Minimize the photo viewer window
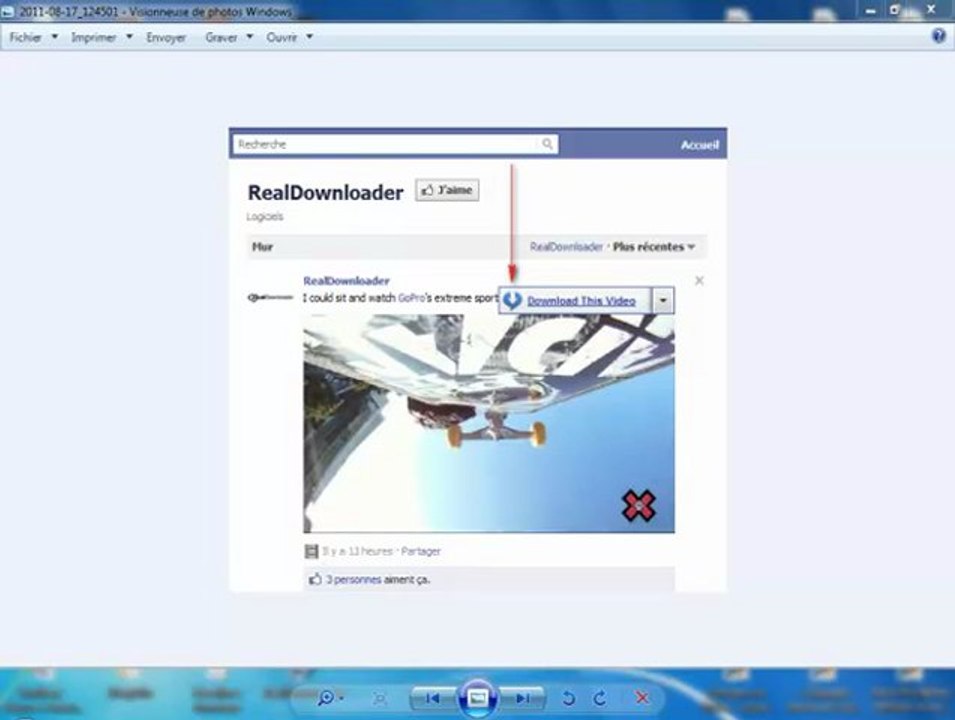Image resolution: width=955 pixels, height=720 pixels. pyautogui.click(x=871, y=10)
